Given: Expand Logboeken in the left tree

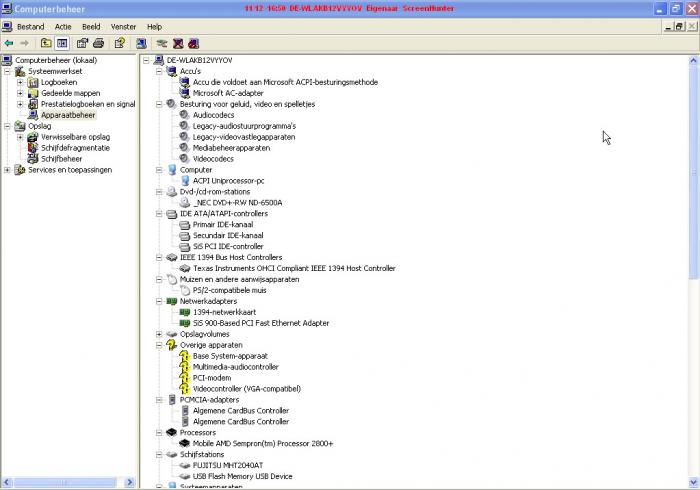Looking at the screenshot, I should pos(20,82).
